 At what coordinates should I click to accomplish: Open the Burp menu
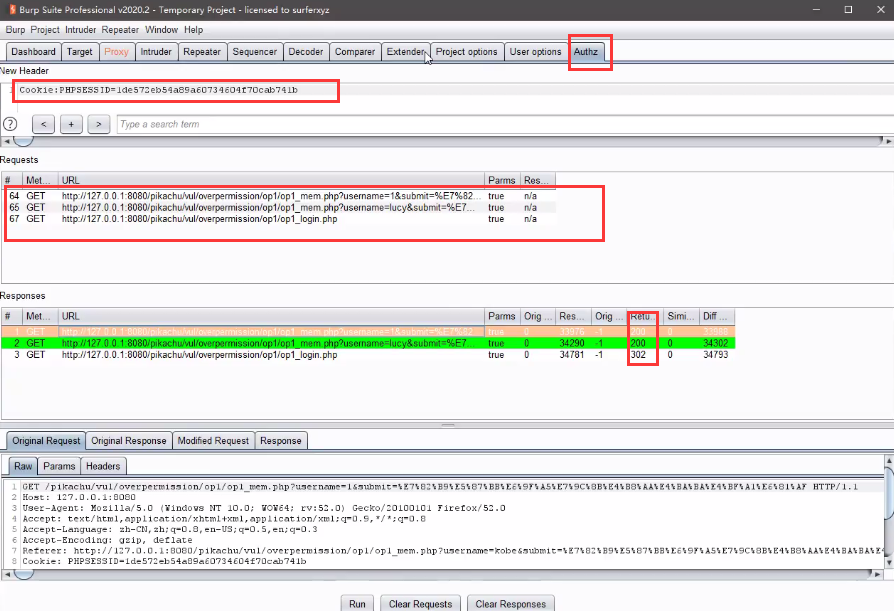coord(15,30)
